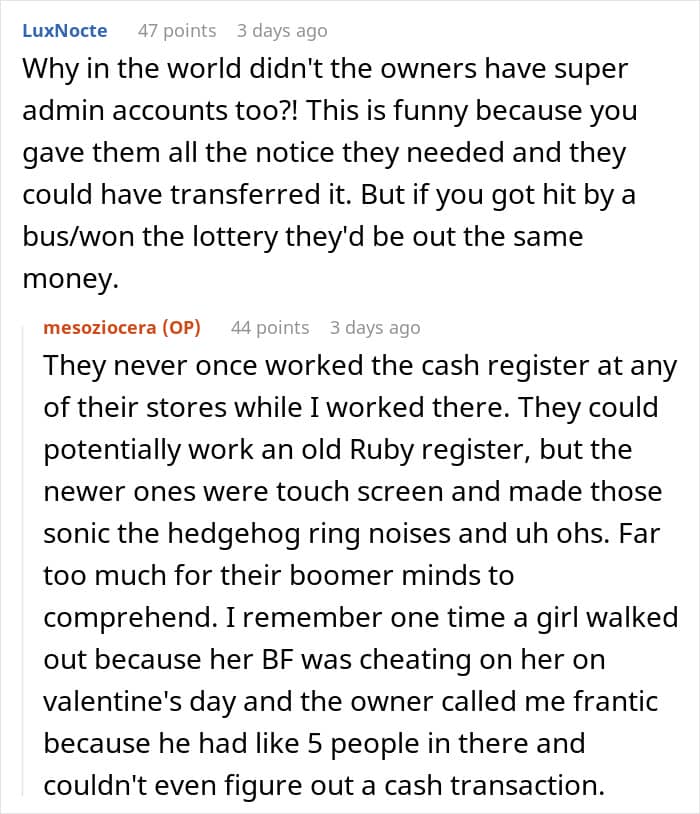The width and height of the screenshot is (700, 814).
Task: Click the "47 points" score label
Action: (x=176, y=31)
